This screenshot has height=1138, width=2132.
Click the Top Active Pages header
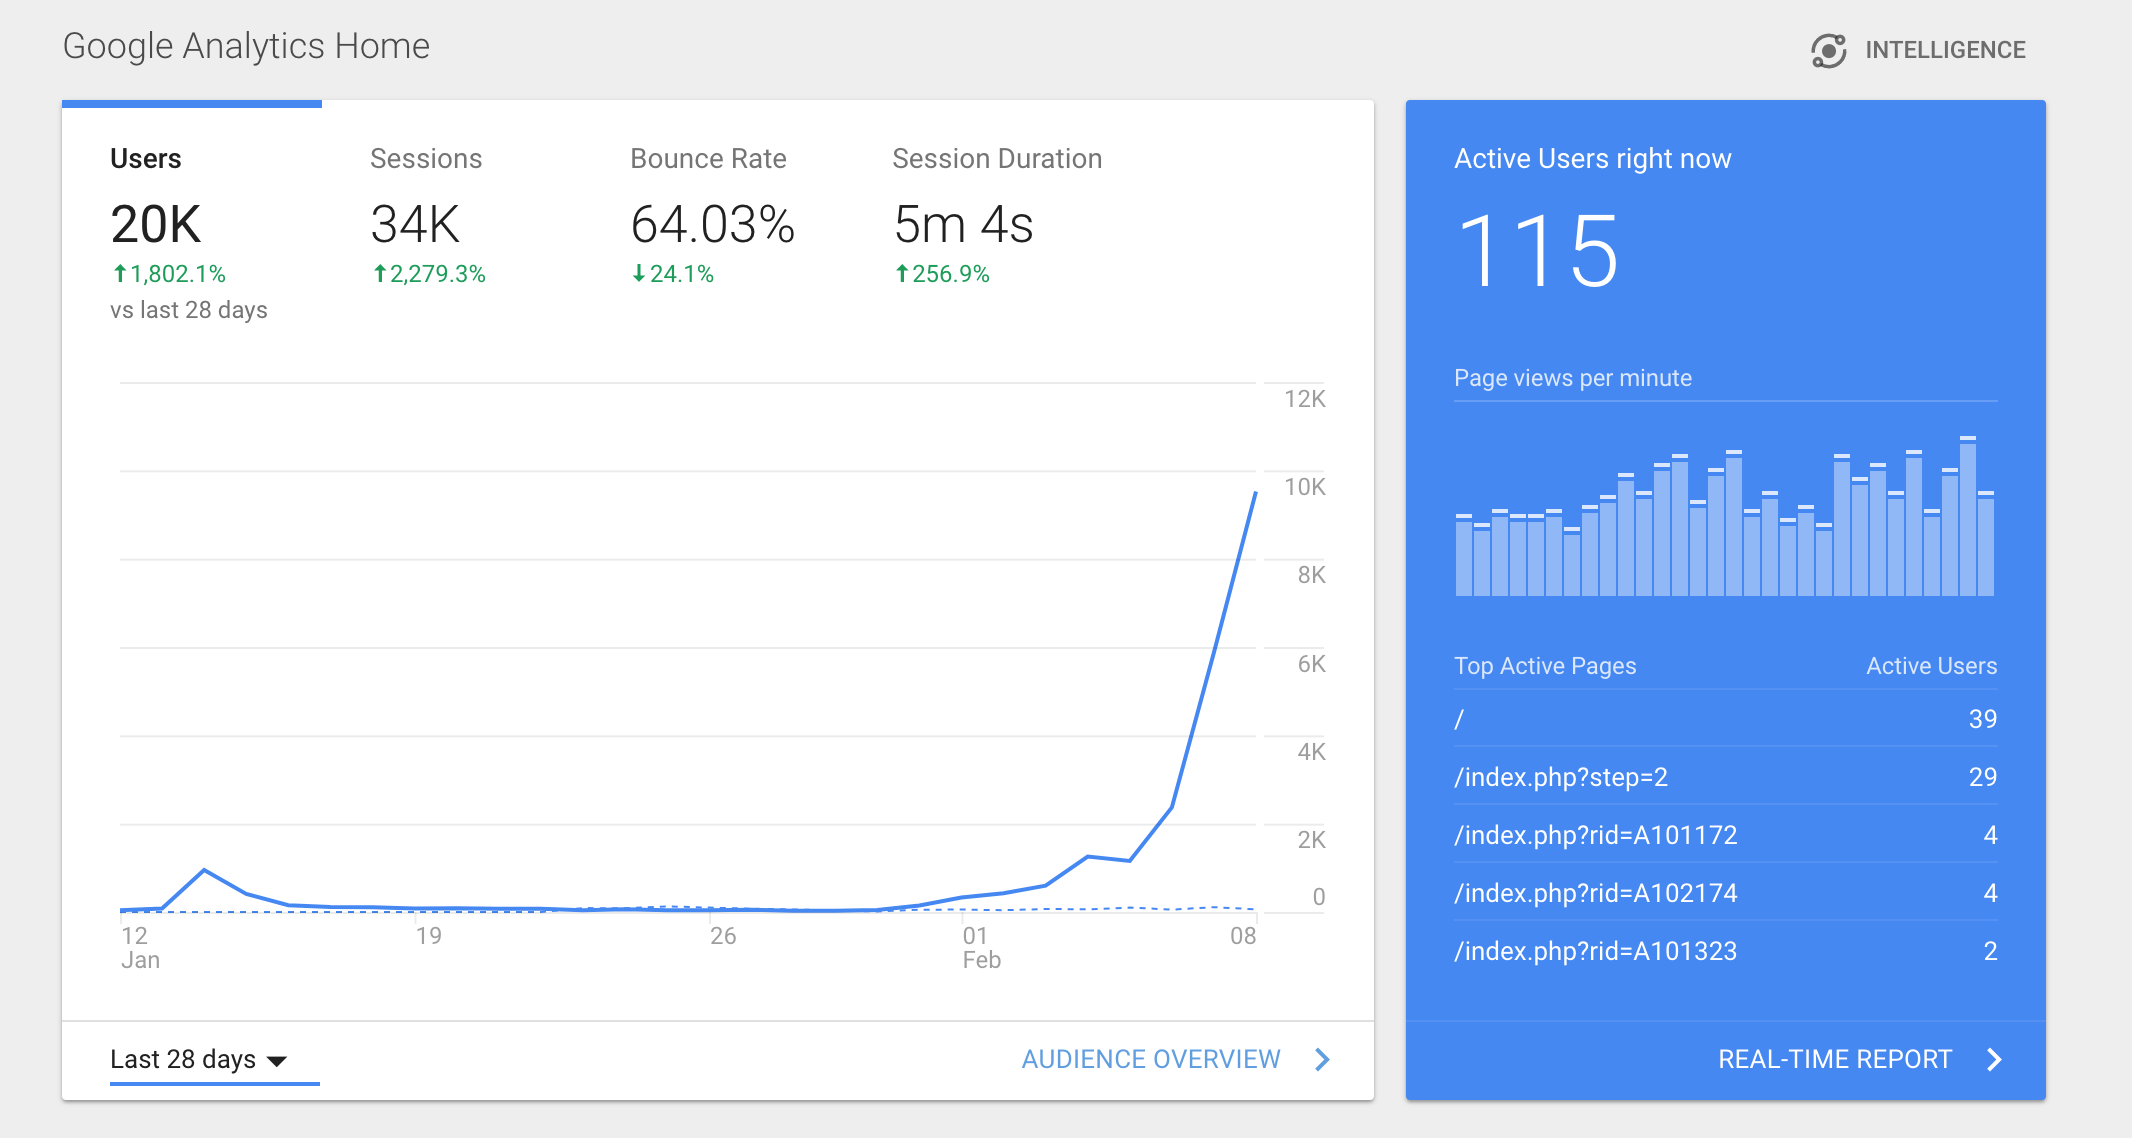(1545, 666)
